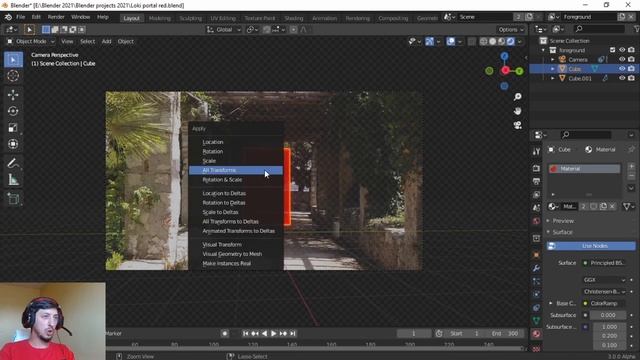Toggle snapping magnet button in header
The width and height of the screenshot is (640, 360).
[267, 29]
